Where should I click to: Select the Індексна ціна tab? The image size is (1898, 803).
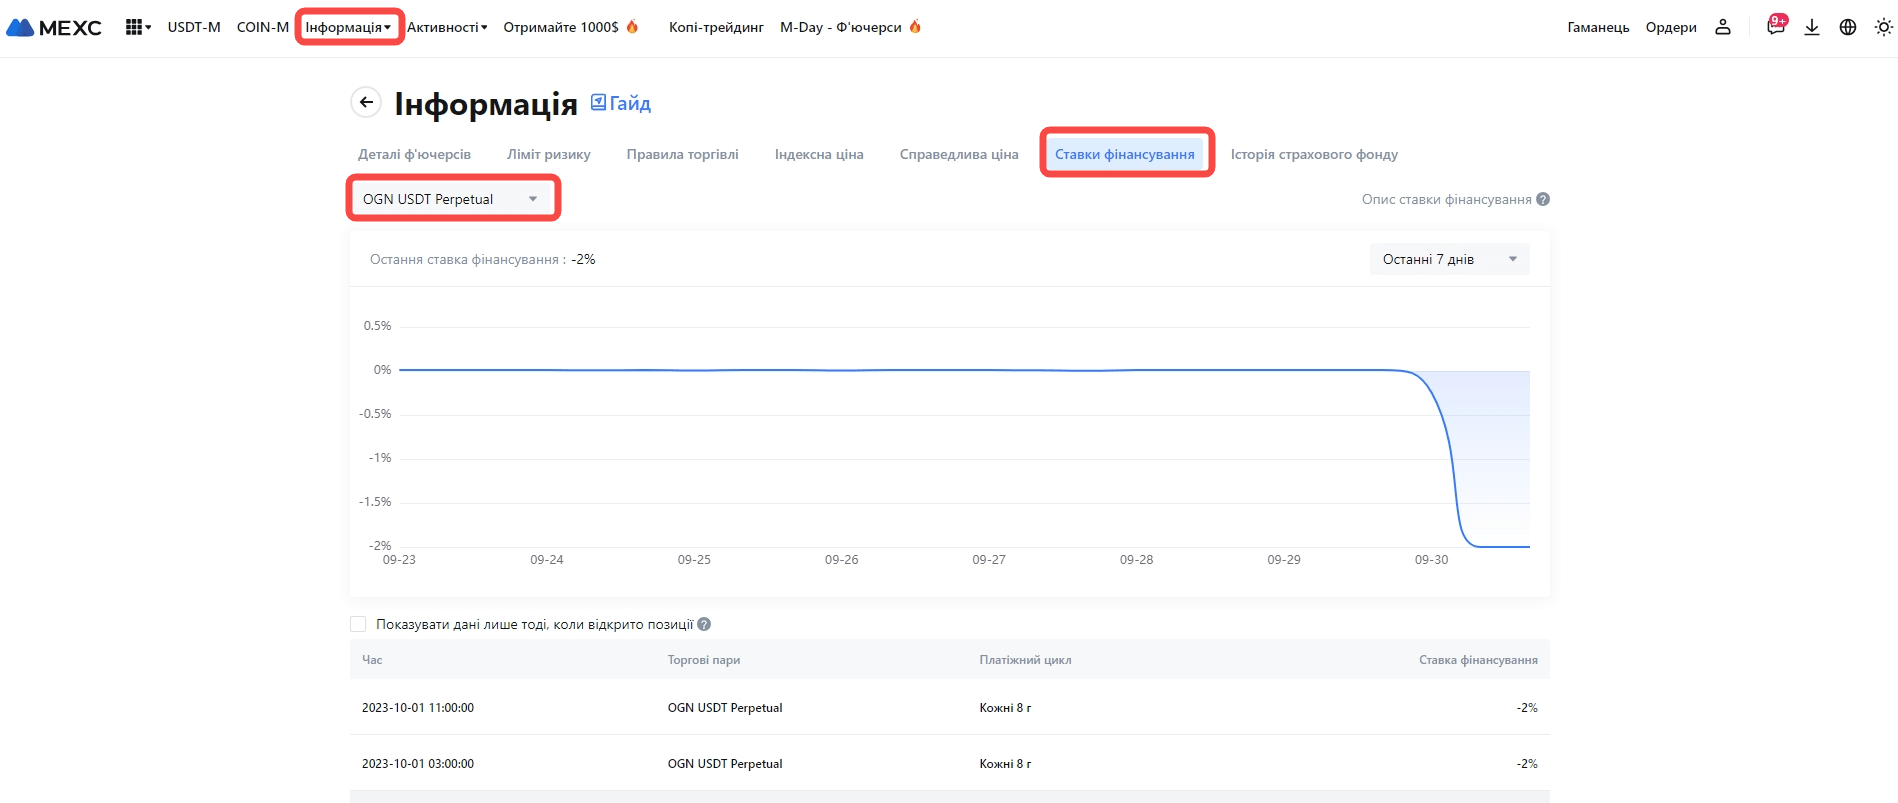click(x=818, y=154)
